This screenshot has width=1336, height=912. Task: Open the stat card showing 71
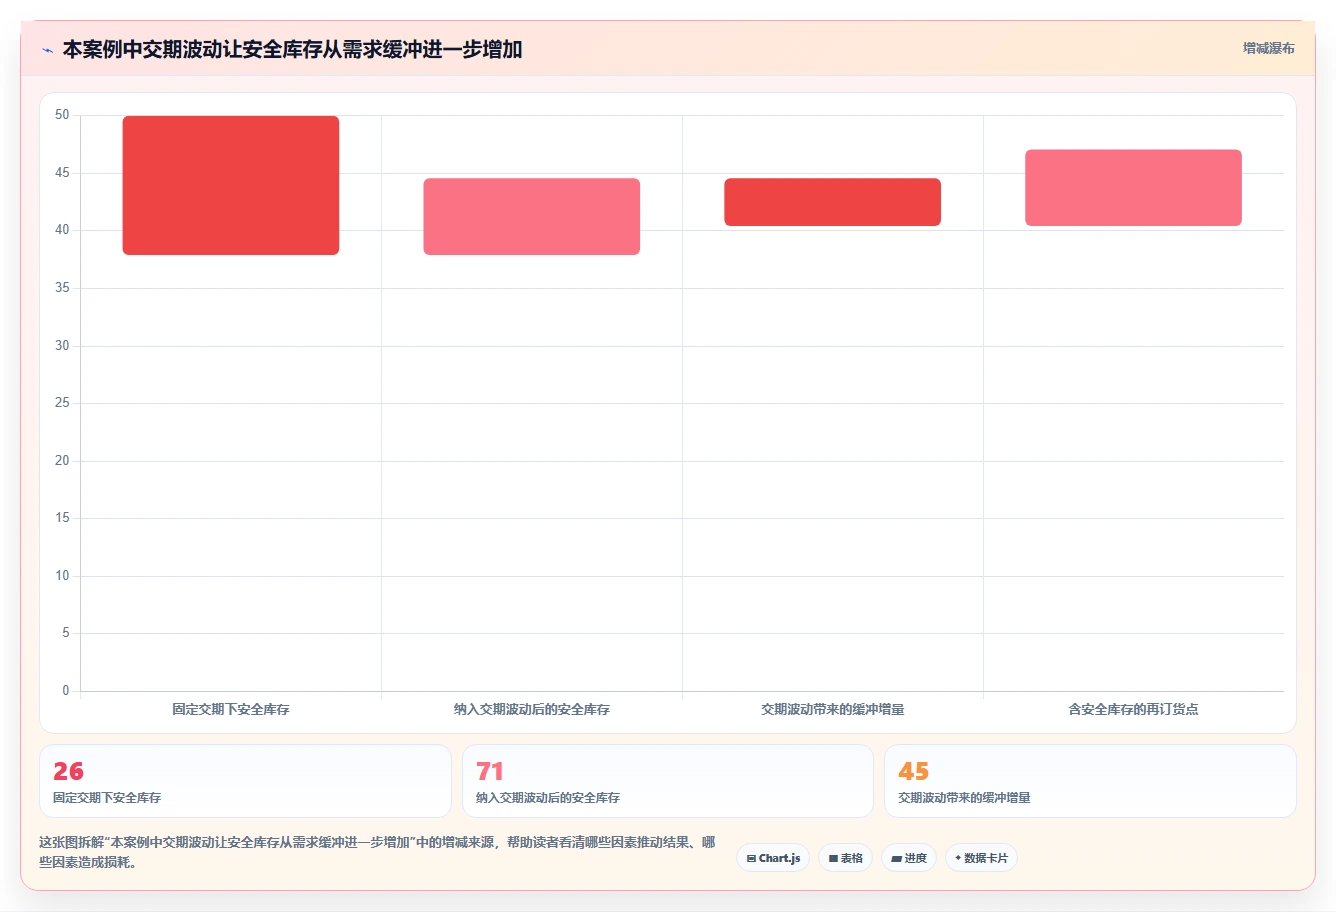(x=668, y=781)
